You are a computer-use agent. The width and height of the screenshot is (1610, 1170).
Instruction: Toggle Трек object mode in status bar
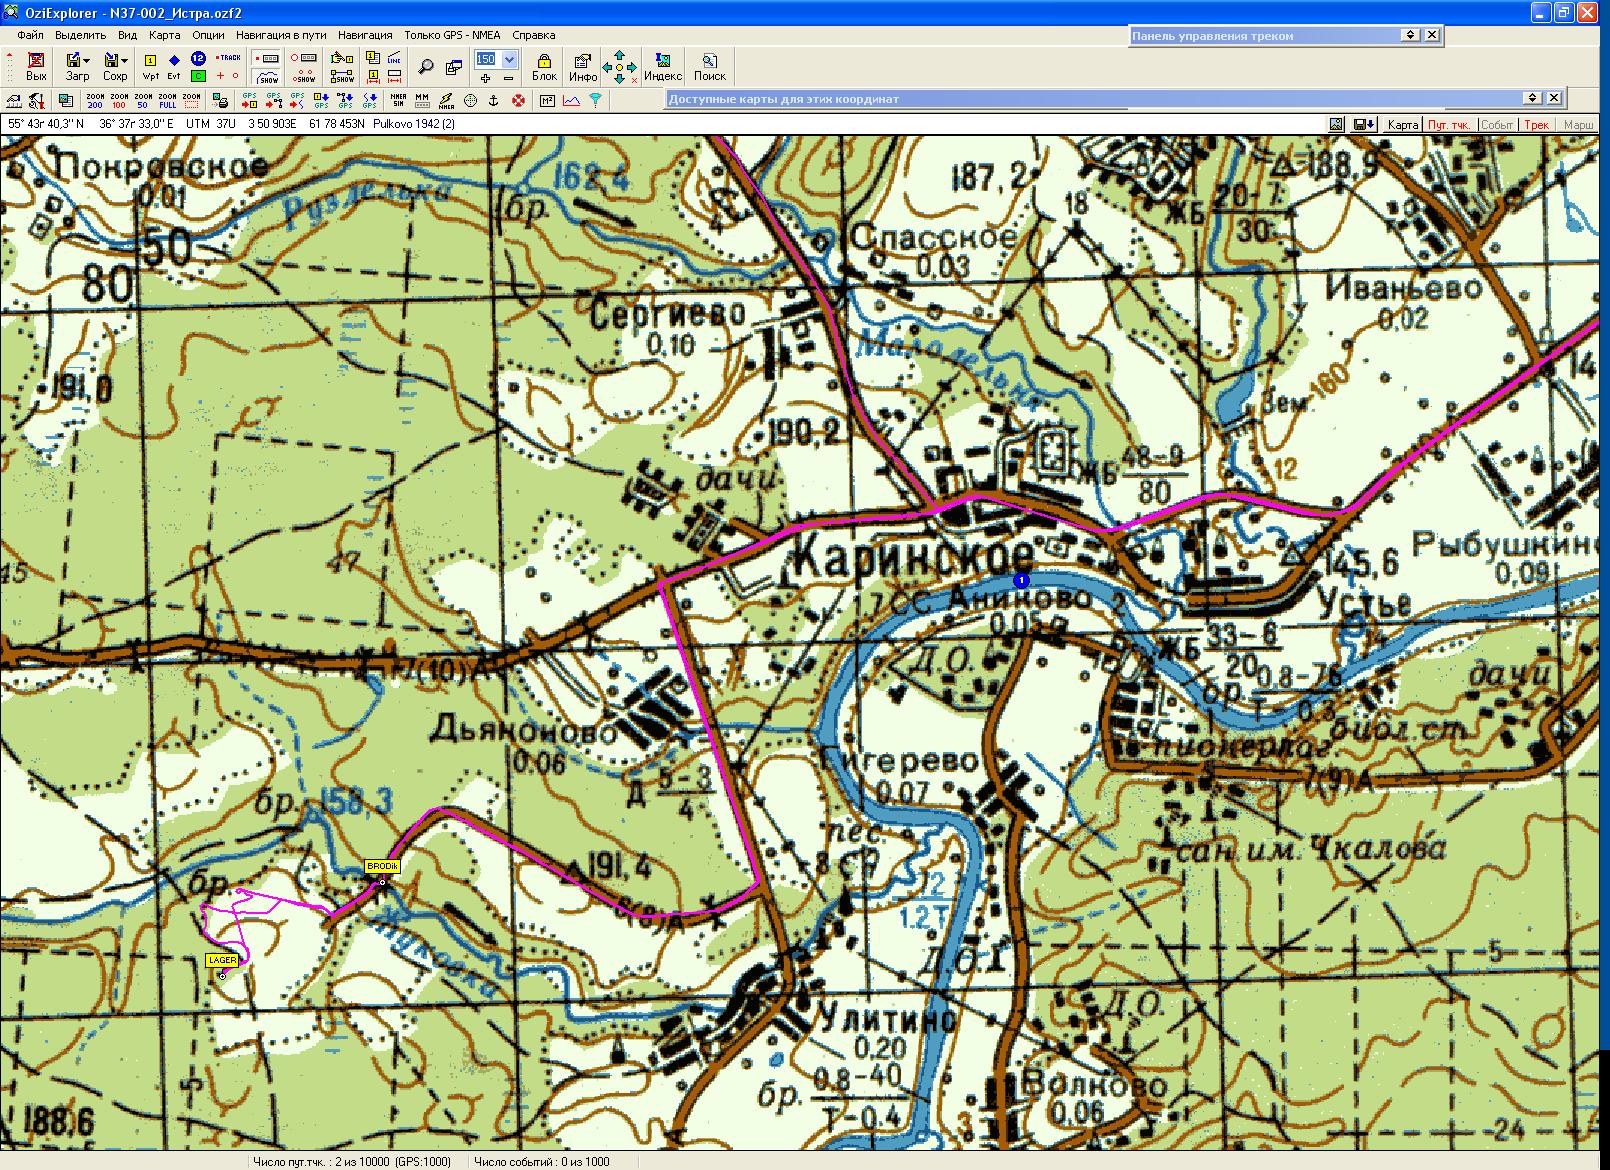[1536, 125]
